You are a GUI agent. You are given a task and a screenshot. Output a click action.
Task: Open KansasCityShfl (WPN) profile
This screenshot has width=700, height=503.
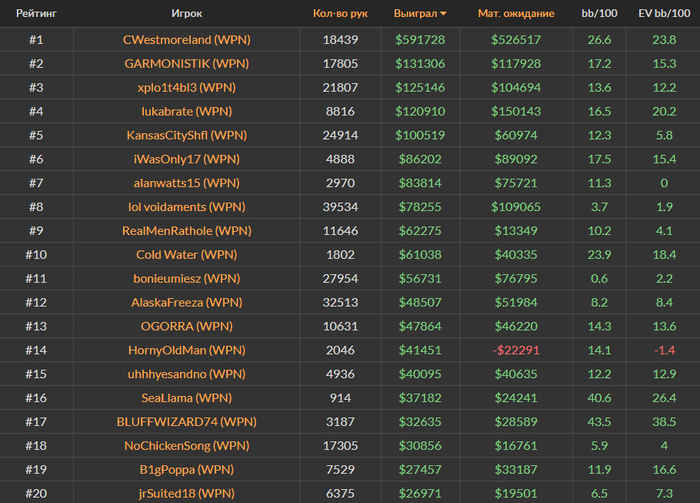click(x=186, y=135)
